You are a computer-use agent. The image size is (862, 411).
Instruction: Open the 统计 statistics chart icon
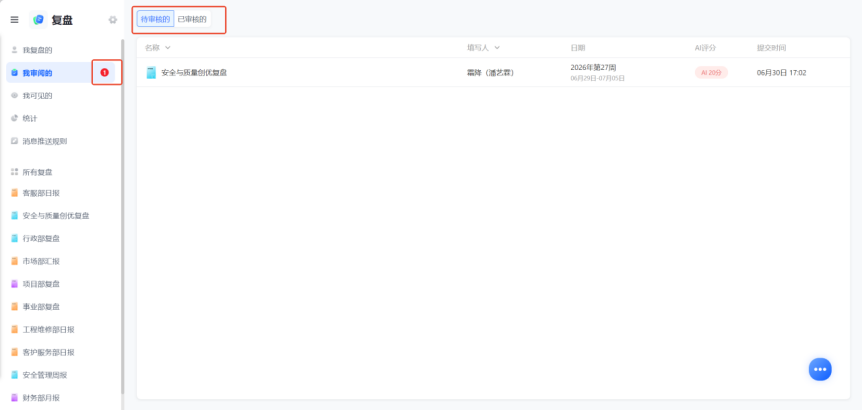(14, 118)
